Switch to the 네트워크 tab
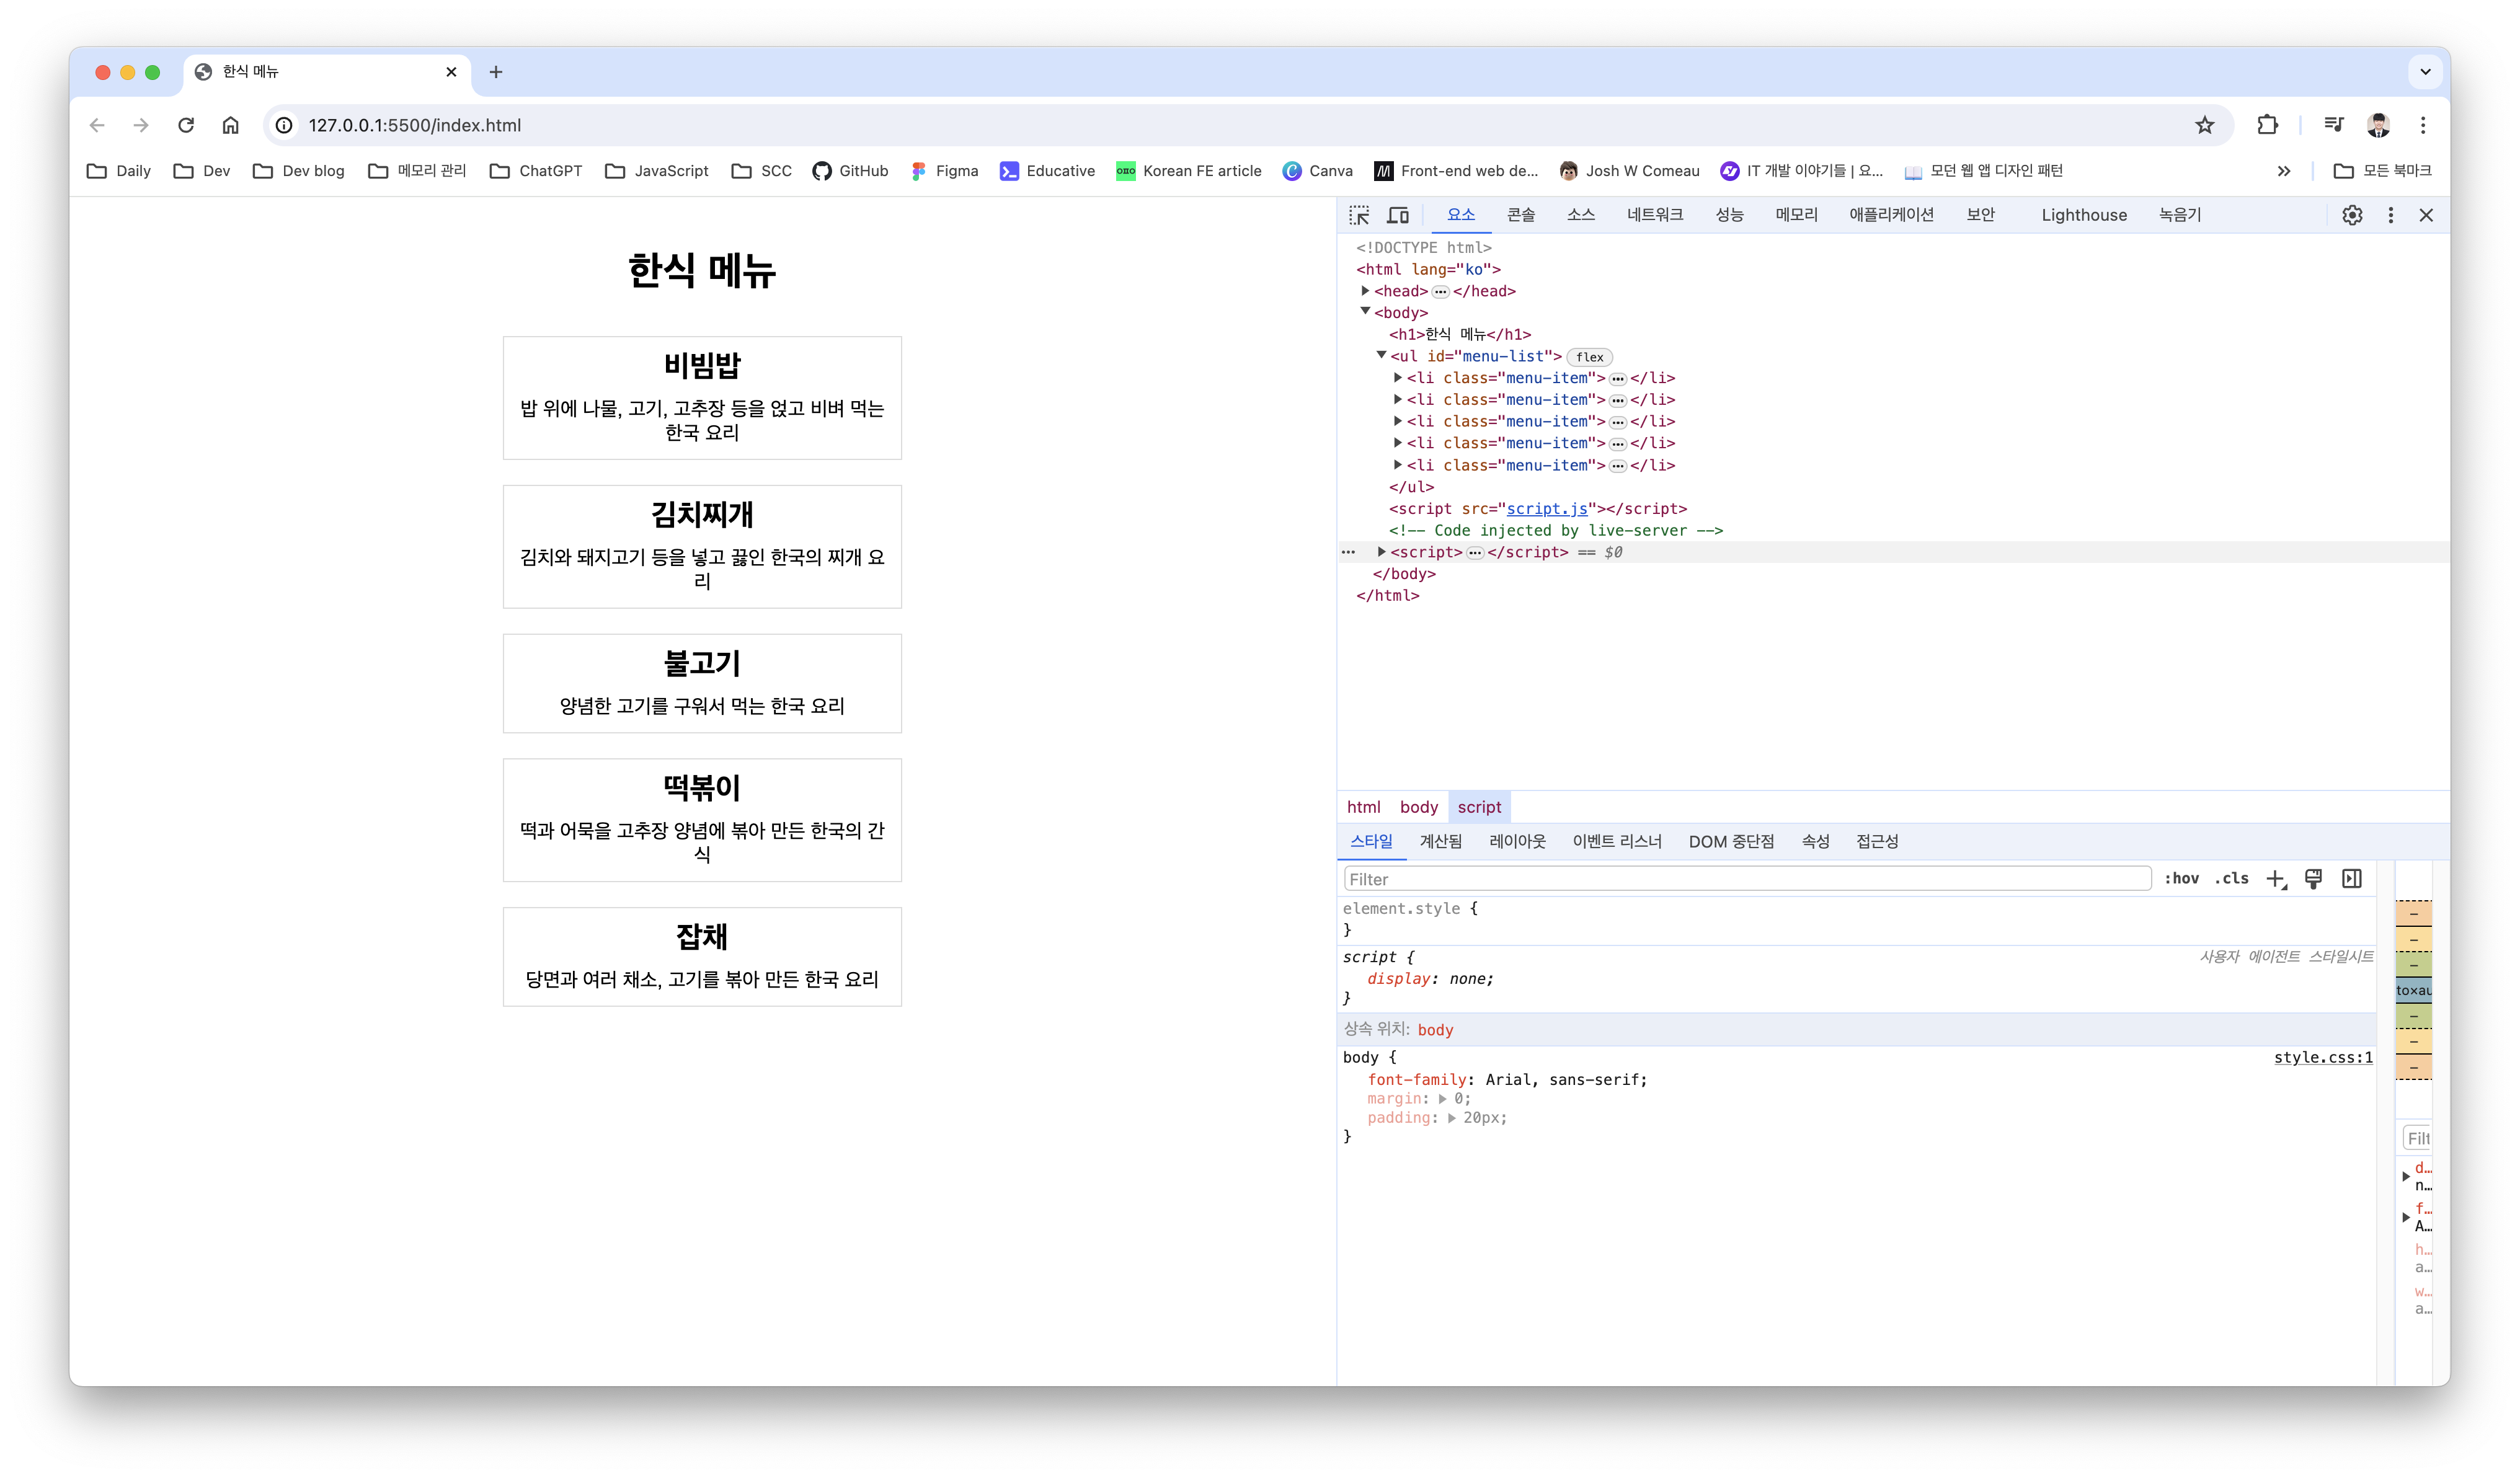Viewport: 2520px width, 1478px height. (1655, 215)
